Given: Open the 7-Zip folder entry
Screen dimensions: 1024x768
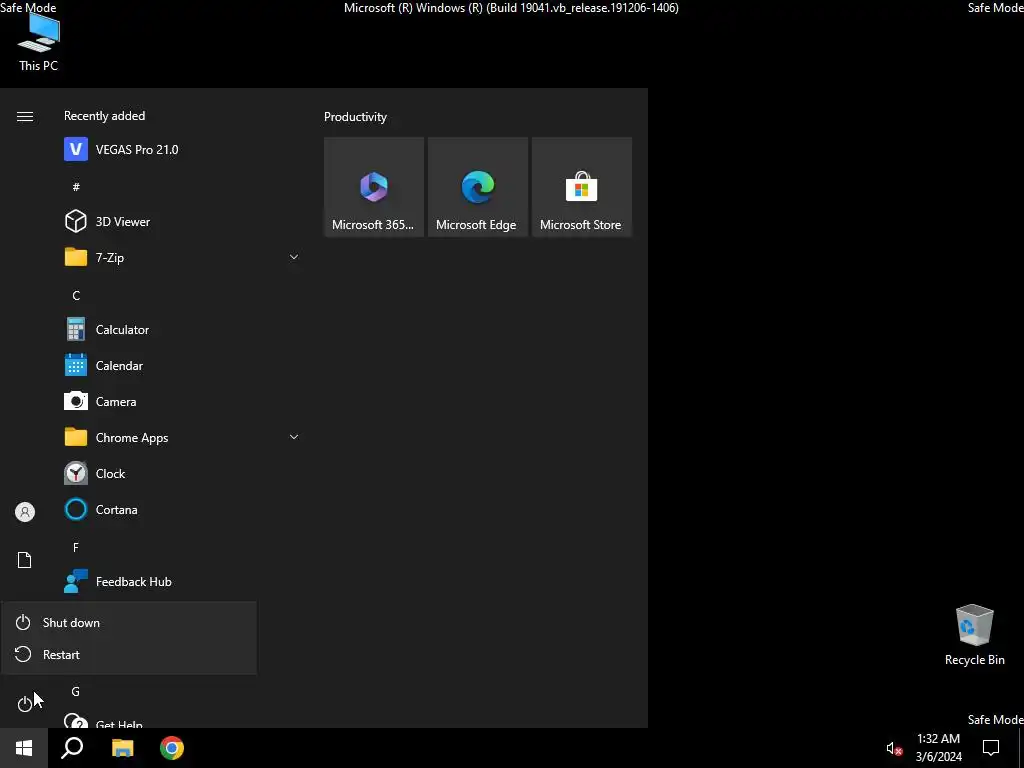Looking at the screenshot, I should [x=182, y=257].
